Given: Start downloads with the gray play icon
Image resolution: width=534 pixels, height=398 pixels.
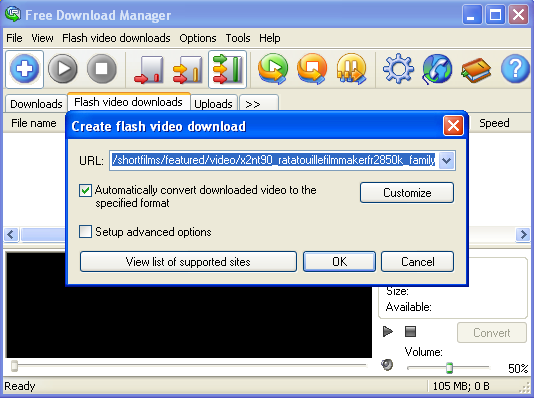Looking at the screenshot, I should click(x=63, y=69).
